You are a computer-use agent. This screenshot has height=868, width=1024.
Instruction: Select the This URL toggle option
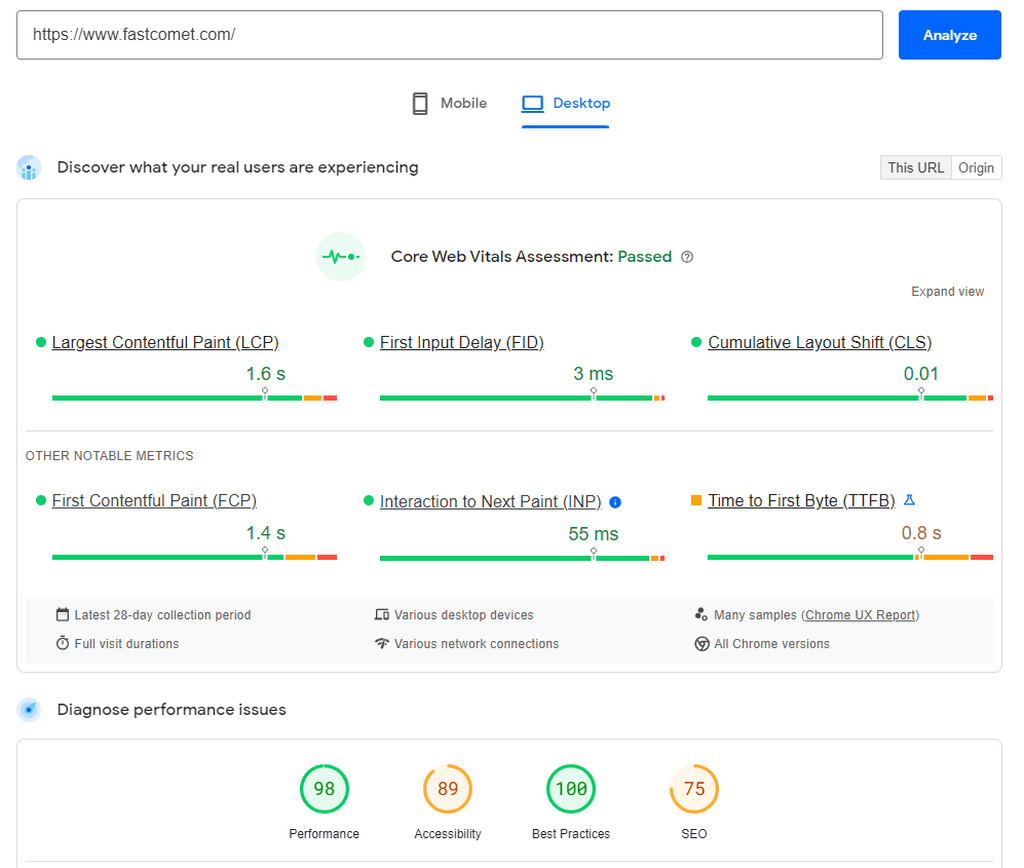915,167
